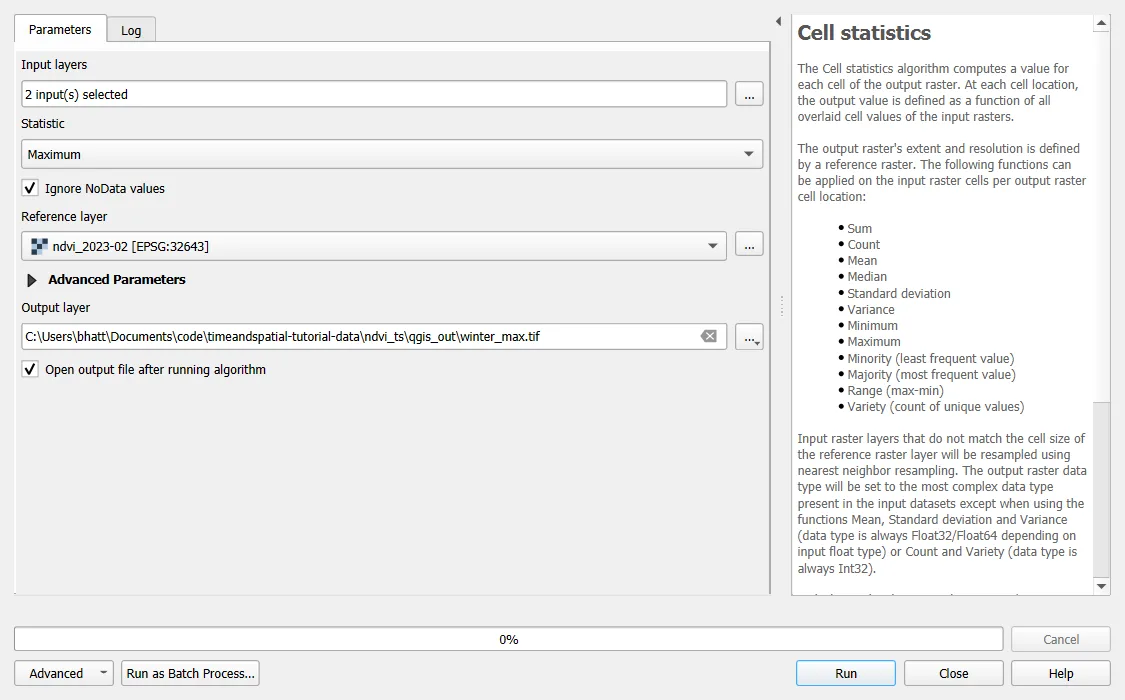
Task: Click 'Variance' in the function list
Action: click(870, 310)
